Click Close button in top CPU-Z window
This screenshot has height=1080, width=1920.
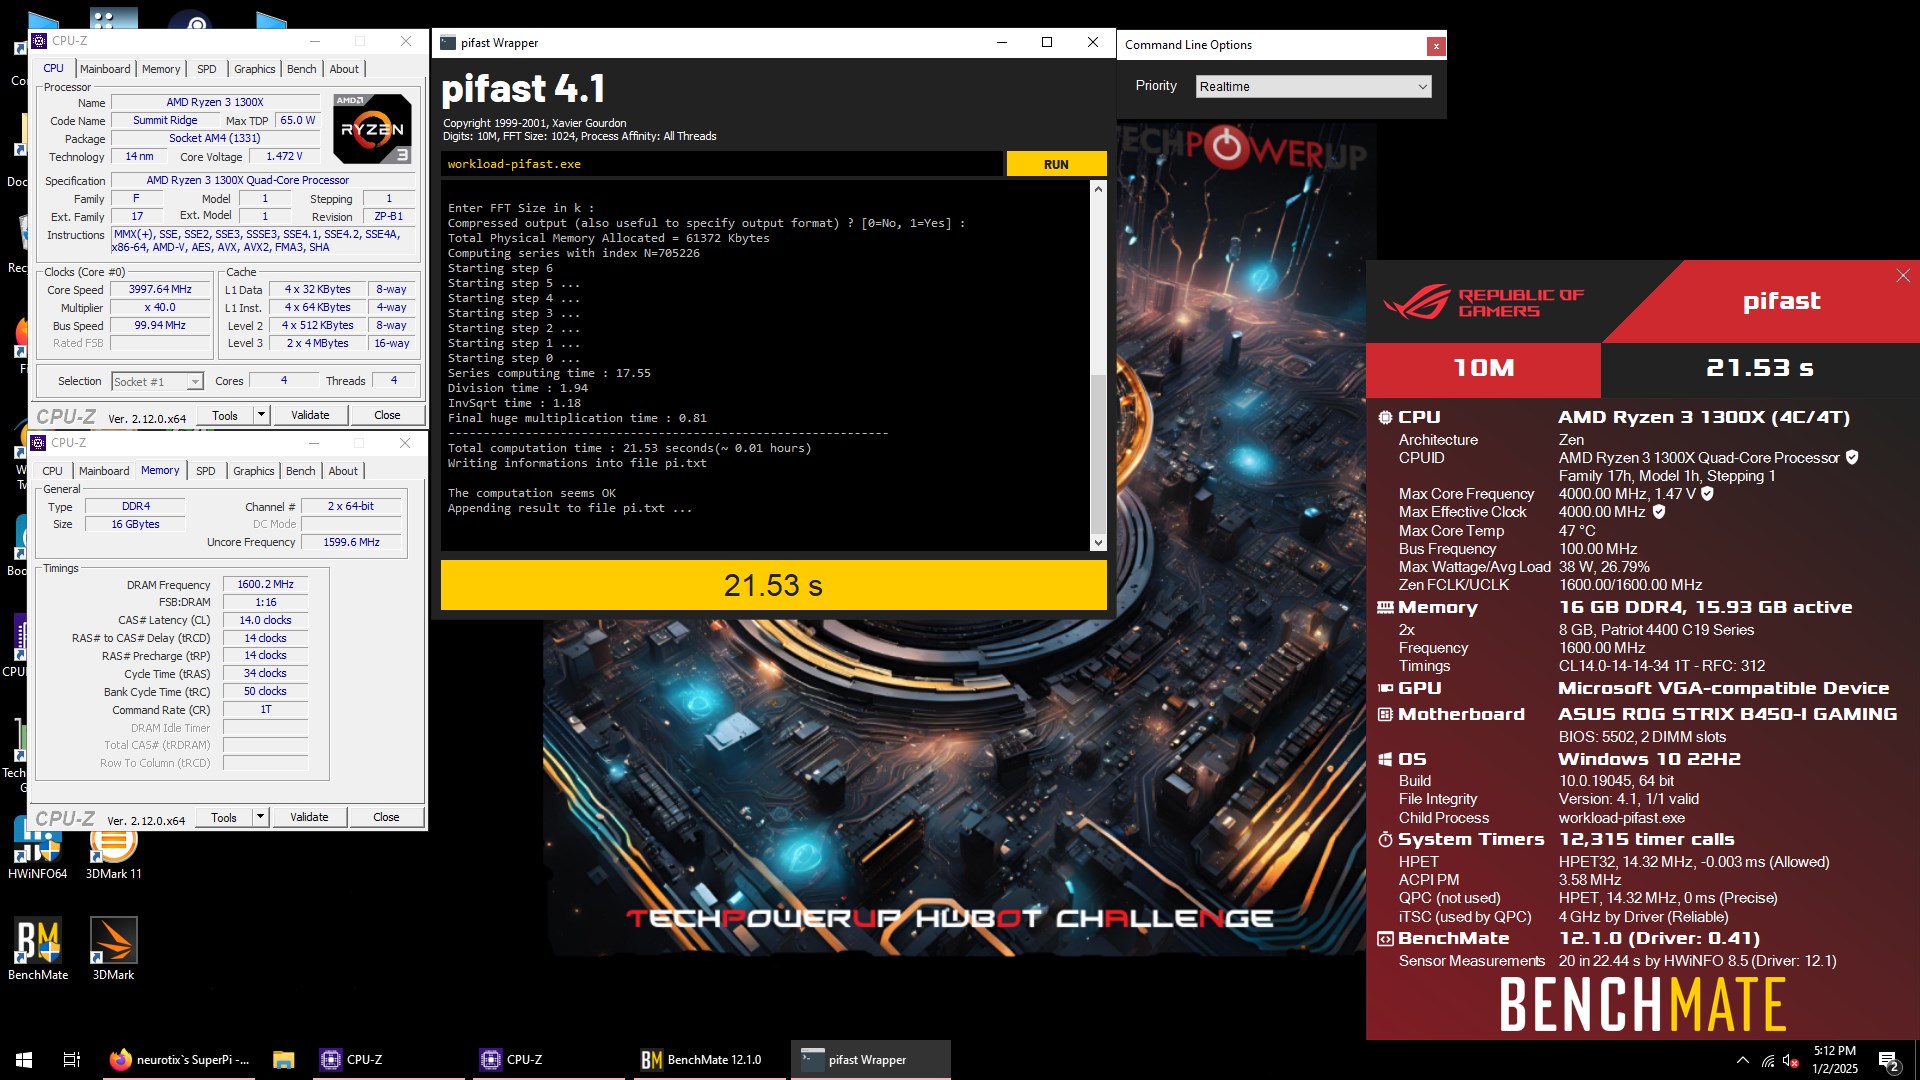[x=387, y=415]
